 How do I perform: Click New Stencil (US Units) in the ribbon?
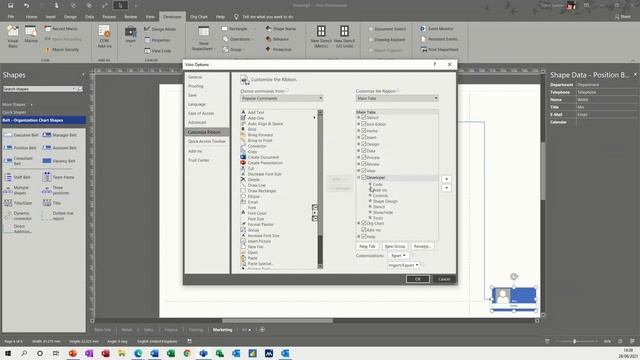344,37
